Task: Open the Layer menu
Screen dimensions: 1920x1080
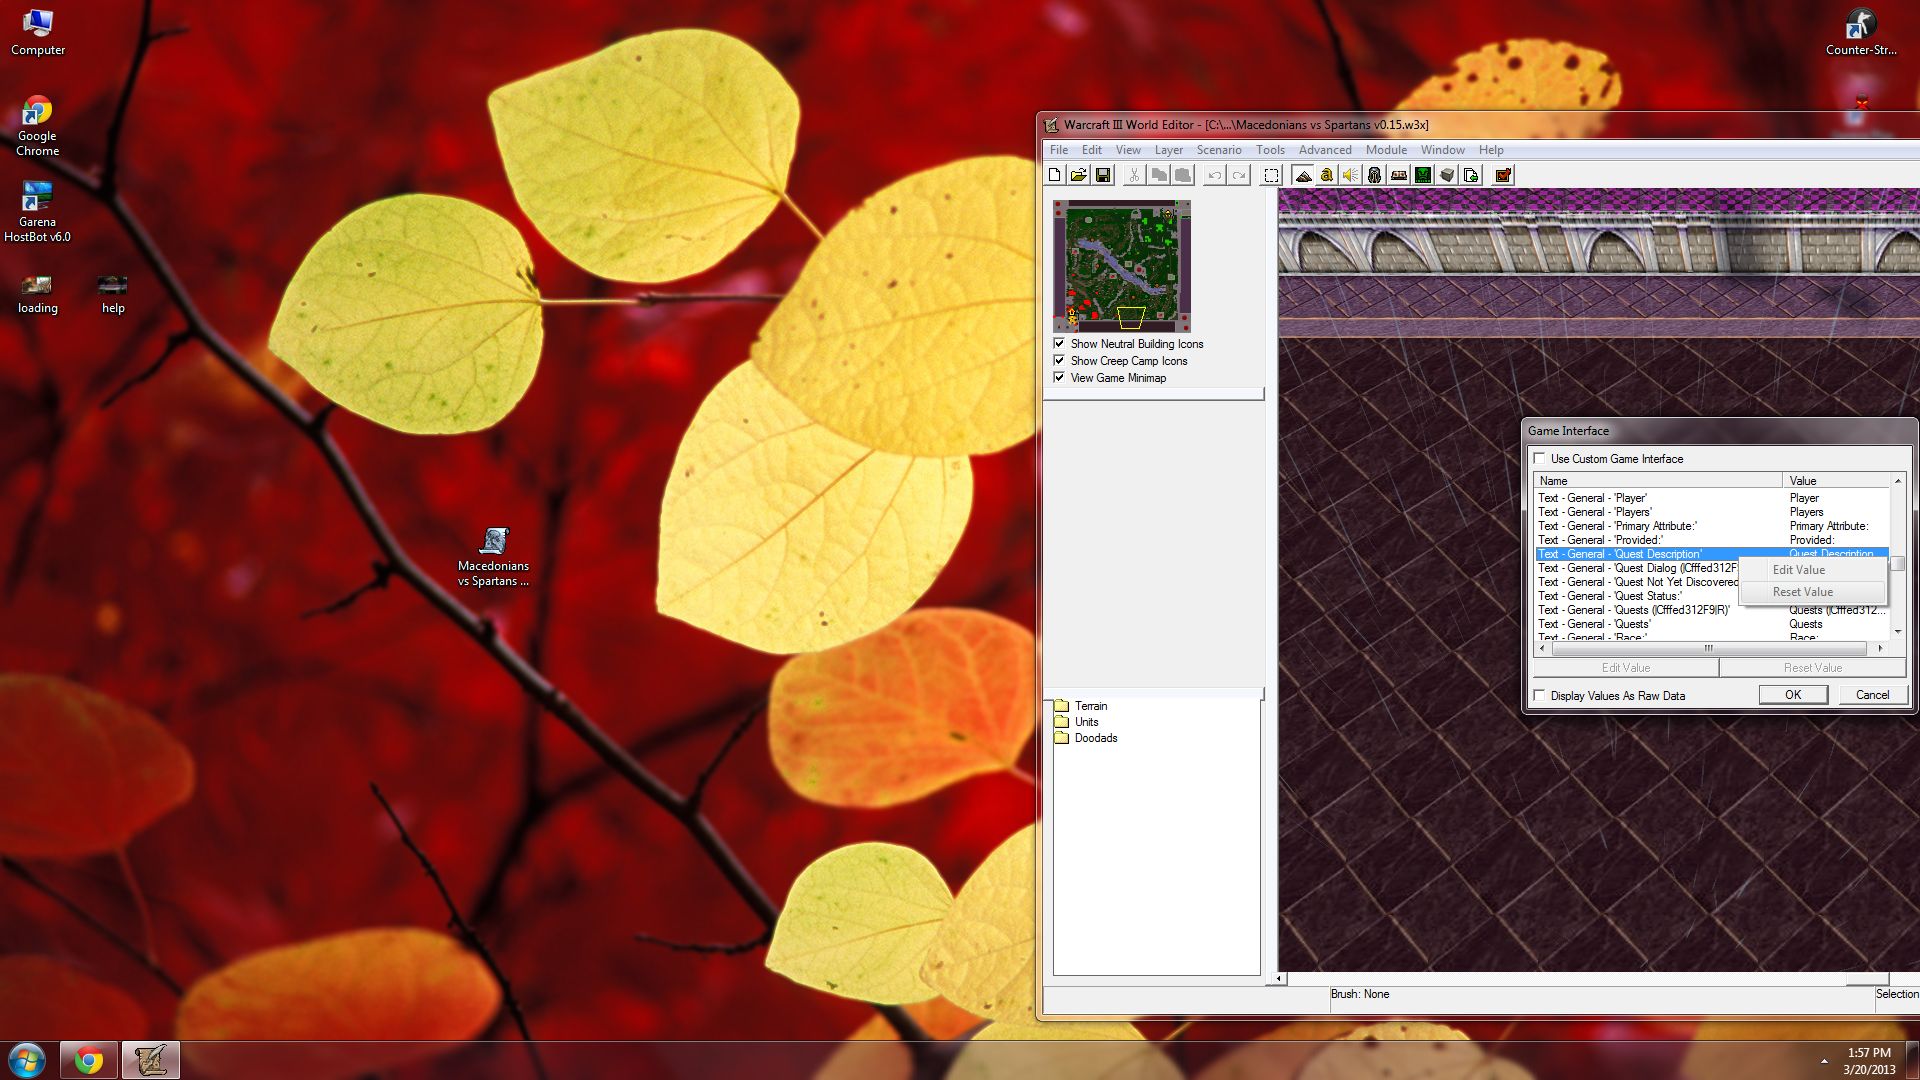Action: tap(1169, 150)
